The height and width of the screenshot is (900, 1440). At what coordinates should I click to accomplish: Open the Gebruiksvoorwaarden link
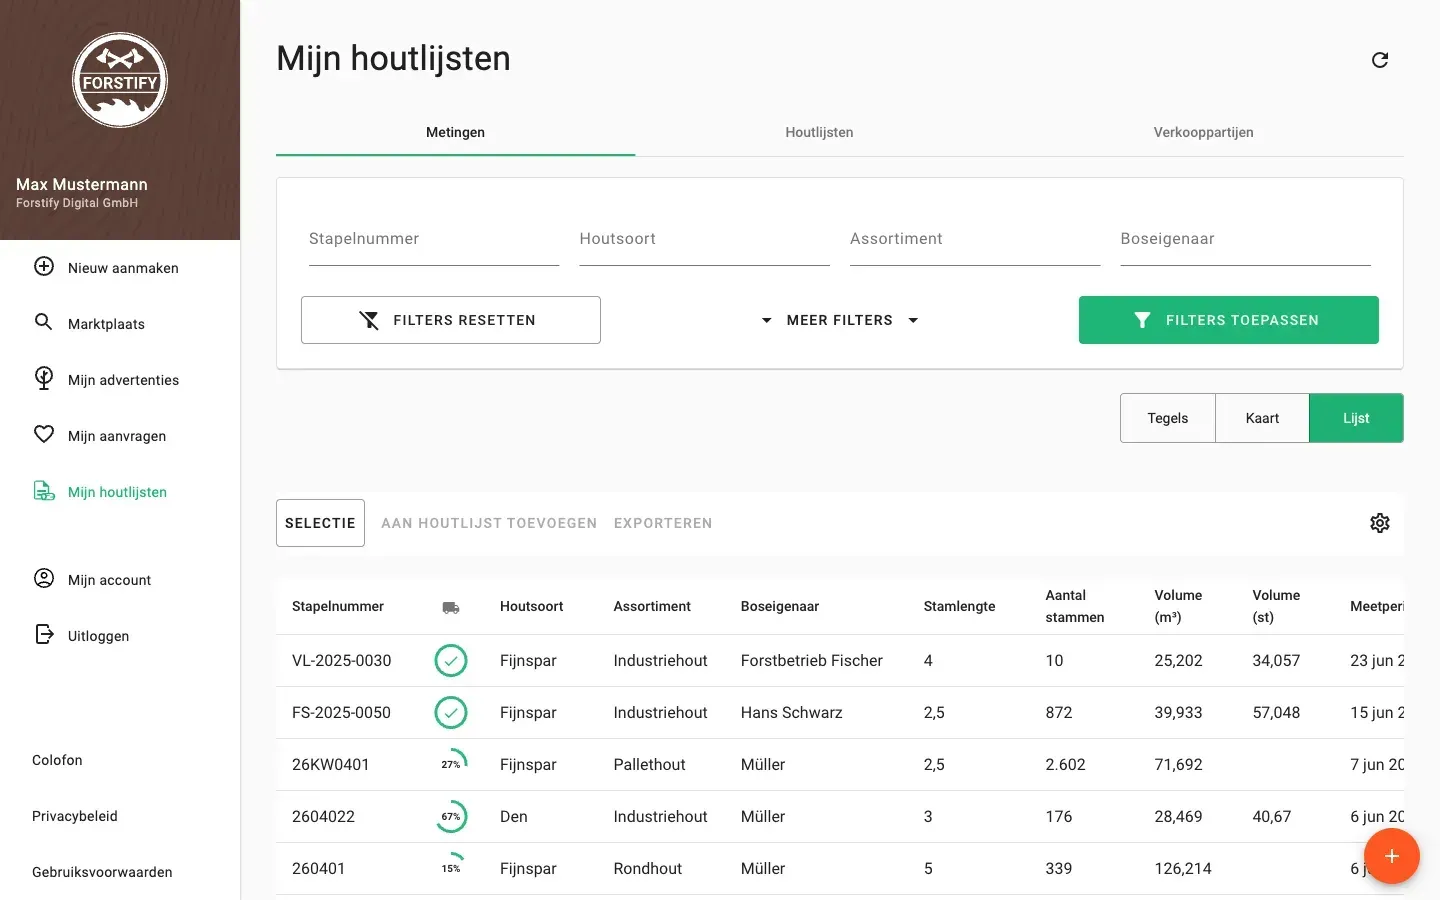pyautogui.click(x=102, y=872)
